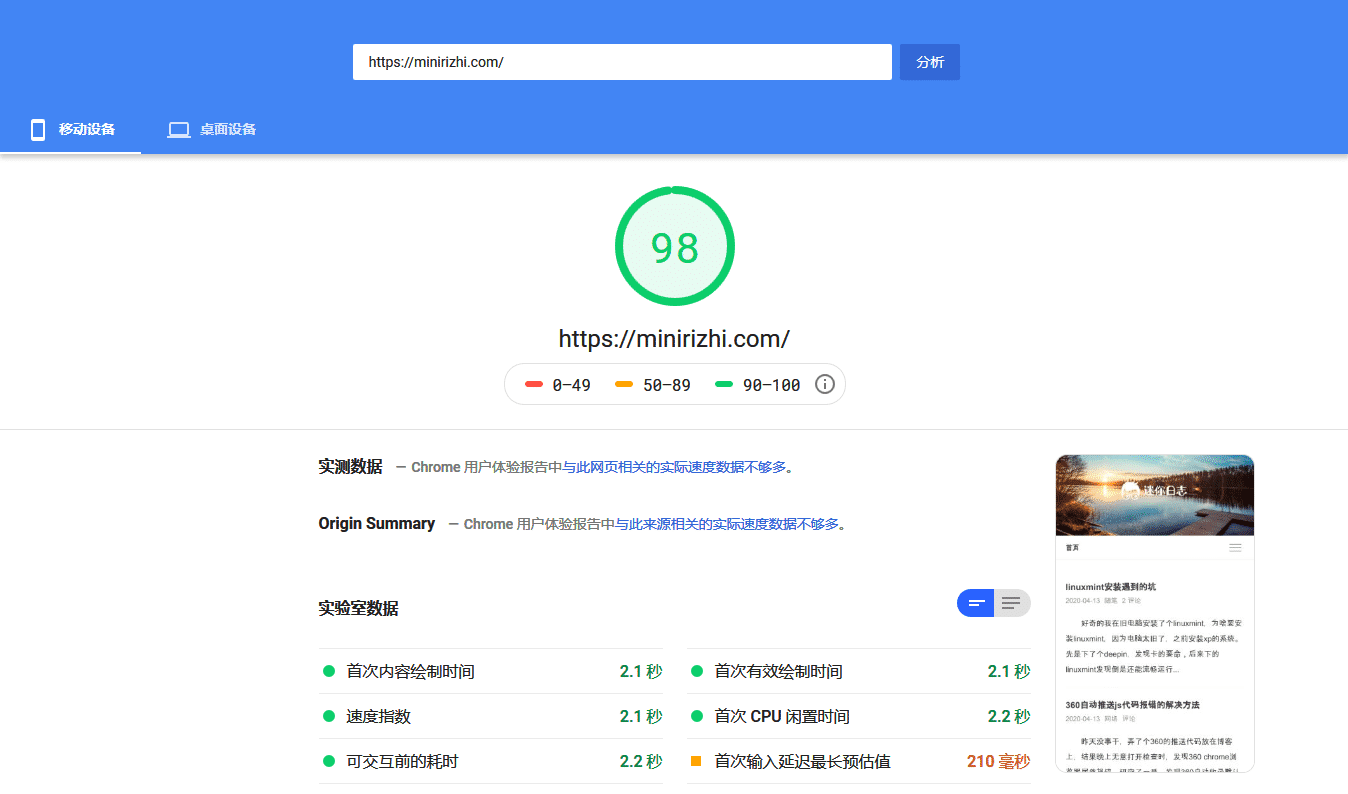Click the 2.2 秒 value for 首次 CPU 闲置时间

pos(1009,716)
